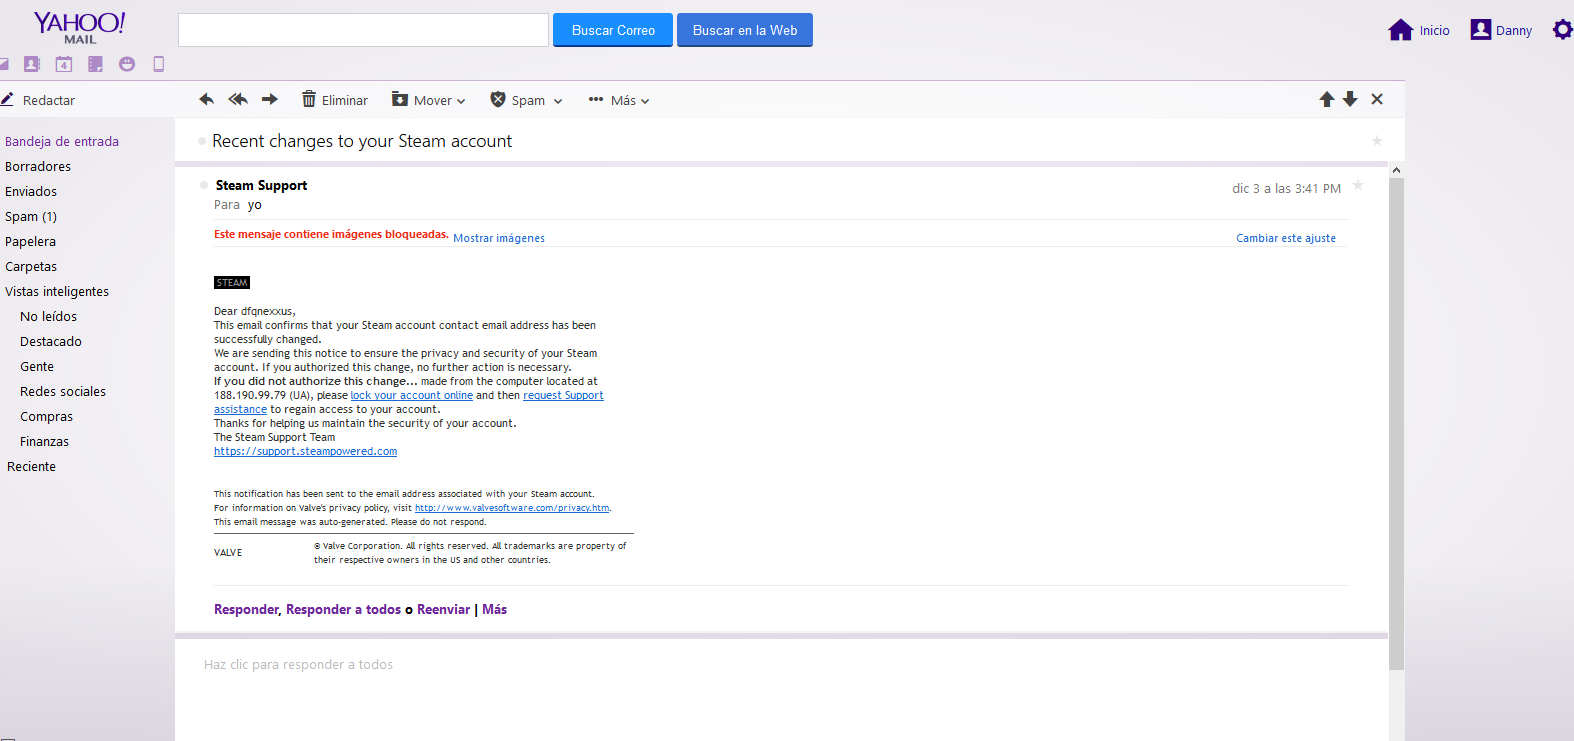Go to Inicio home
The width and height of the screenshot is (1574, 741).
pyautogui.click(x=1419, y=30)
